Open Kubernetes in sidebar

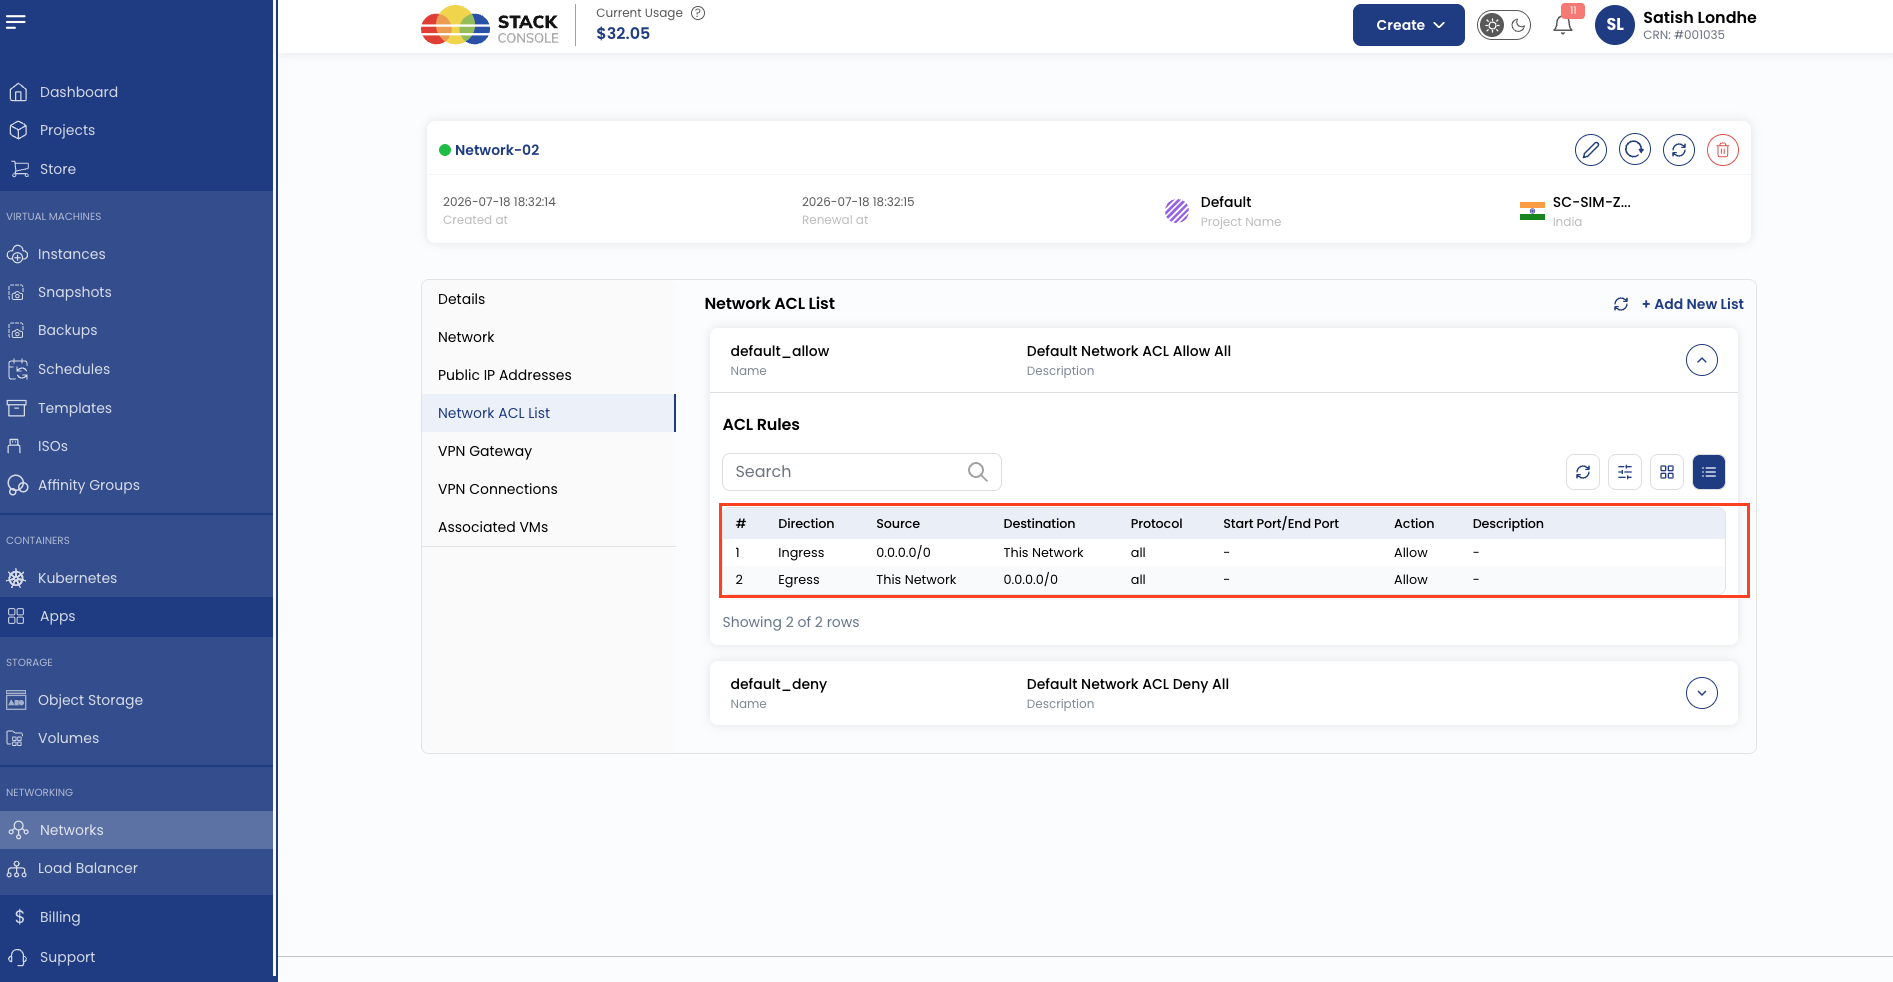pos(136,578)
